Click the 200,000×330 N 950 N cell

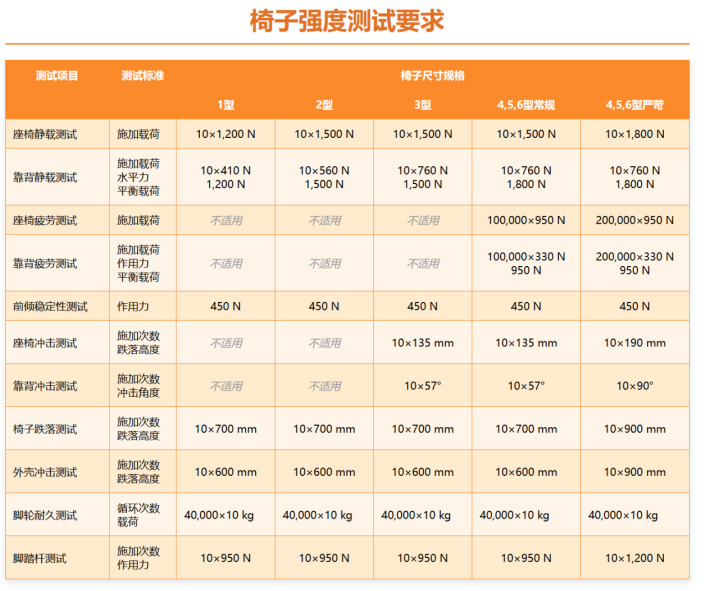[635, 263]
